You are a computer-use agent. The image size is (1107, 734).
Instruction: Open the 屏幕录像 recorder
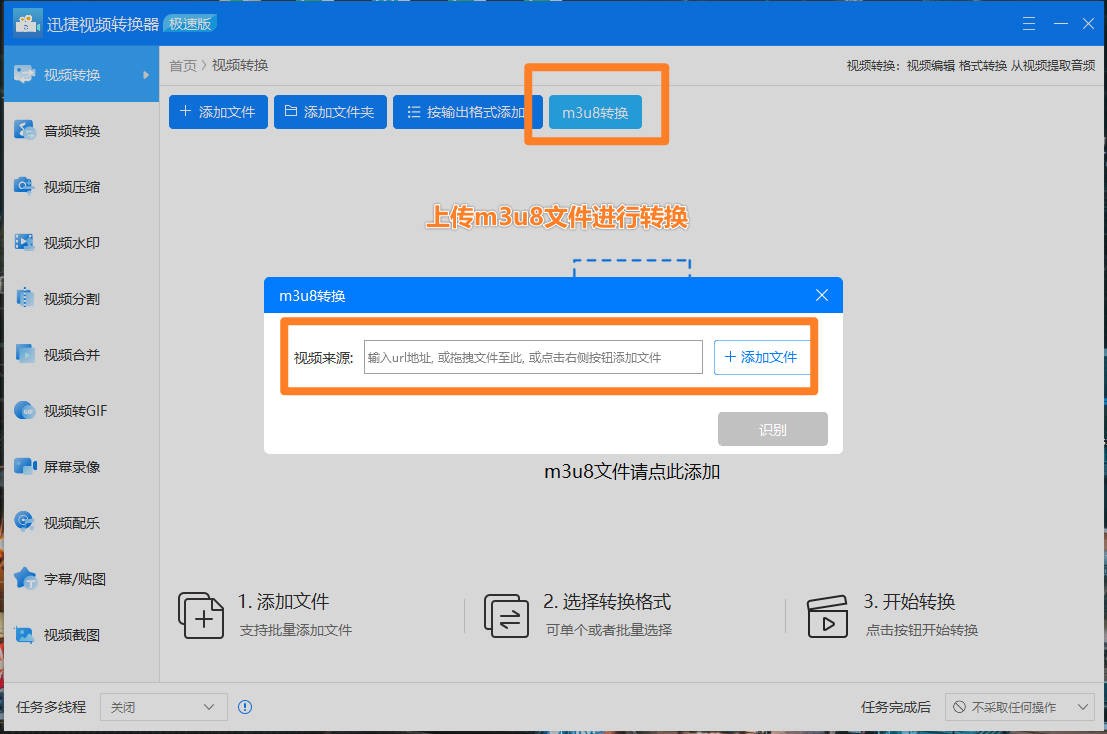point(75,465)
